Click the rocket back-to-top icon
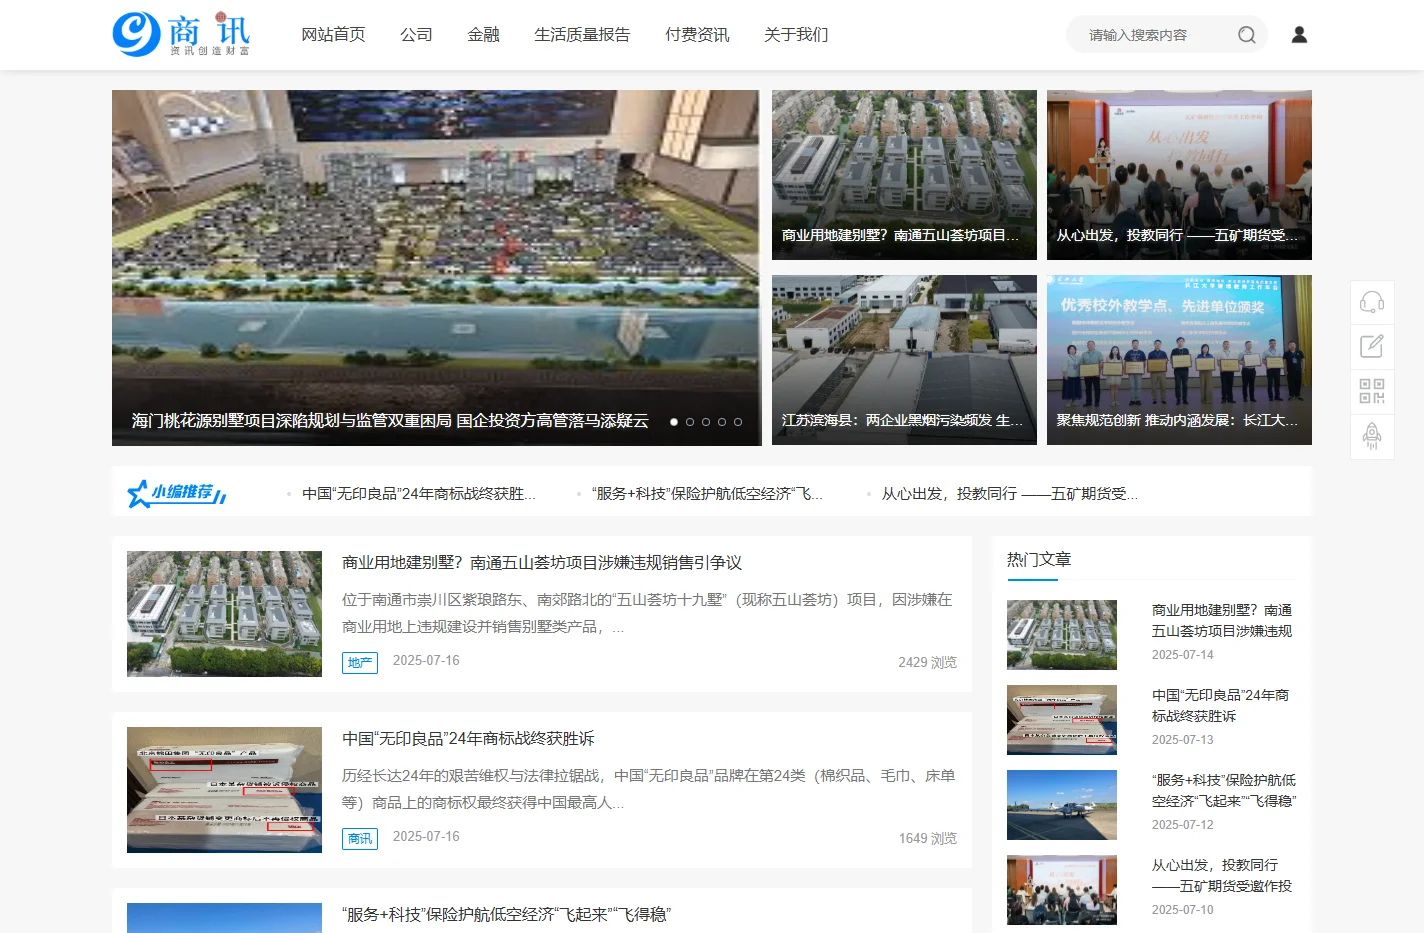This screenshot has height=933, width=1424. pos(1372,436)
